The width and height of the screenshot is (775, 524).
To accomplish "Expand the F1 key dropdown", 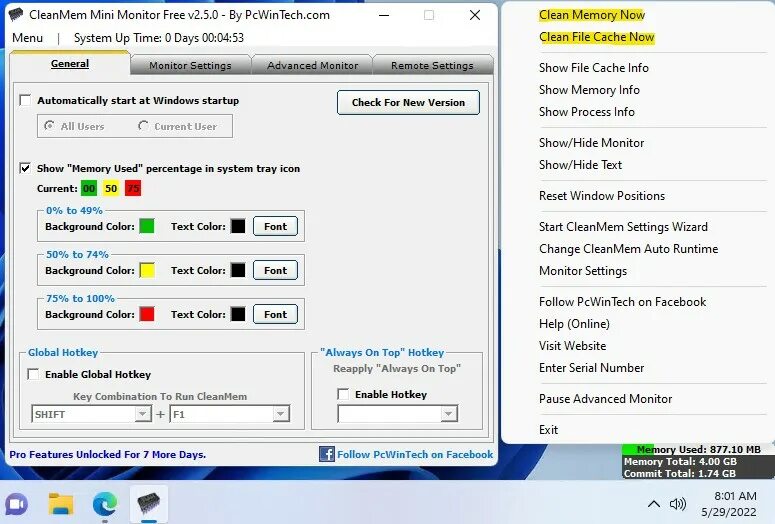I will pyautogui.click(x=281, y=414).
